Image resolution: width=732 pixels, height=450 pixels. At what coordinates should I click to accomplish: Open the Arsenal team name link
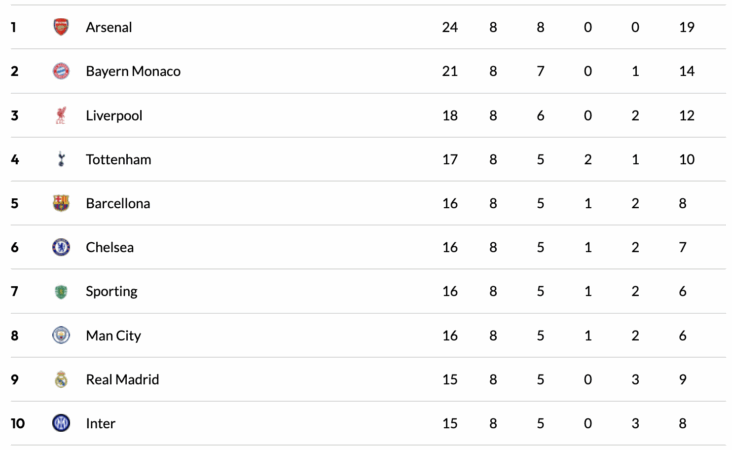pyautogui.click(x=109, y=27)
